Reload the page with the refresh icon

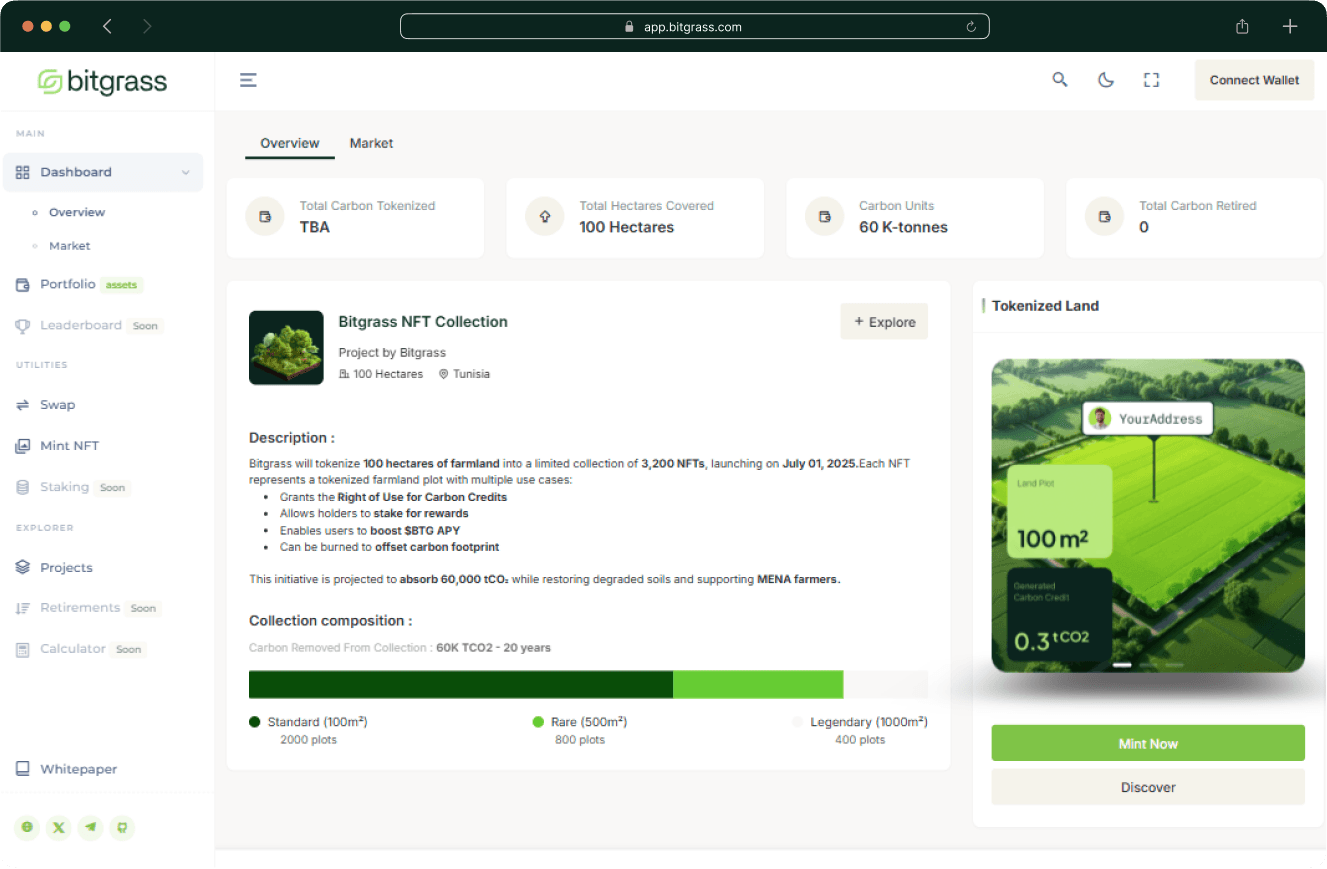point(971,27)
